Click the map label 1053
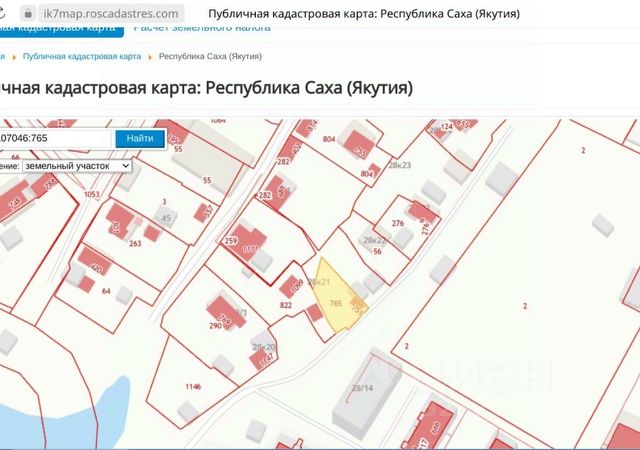The image size is (640, 450). pyautogui.click(x=91, y=194)
